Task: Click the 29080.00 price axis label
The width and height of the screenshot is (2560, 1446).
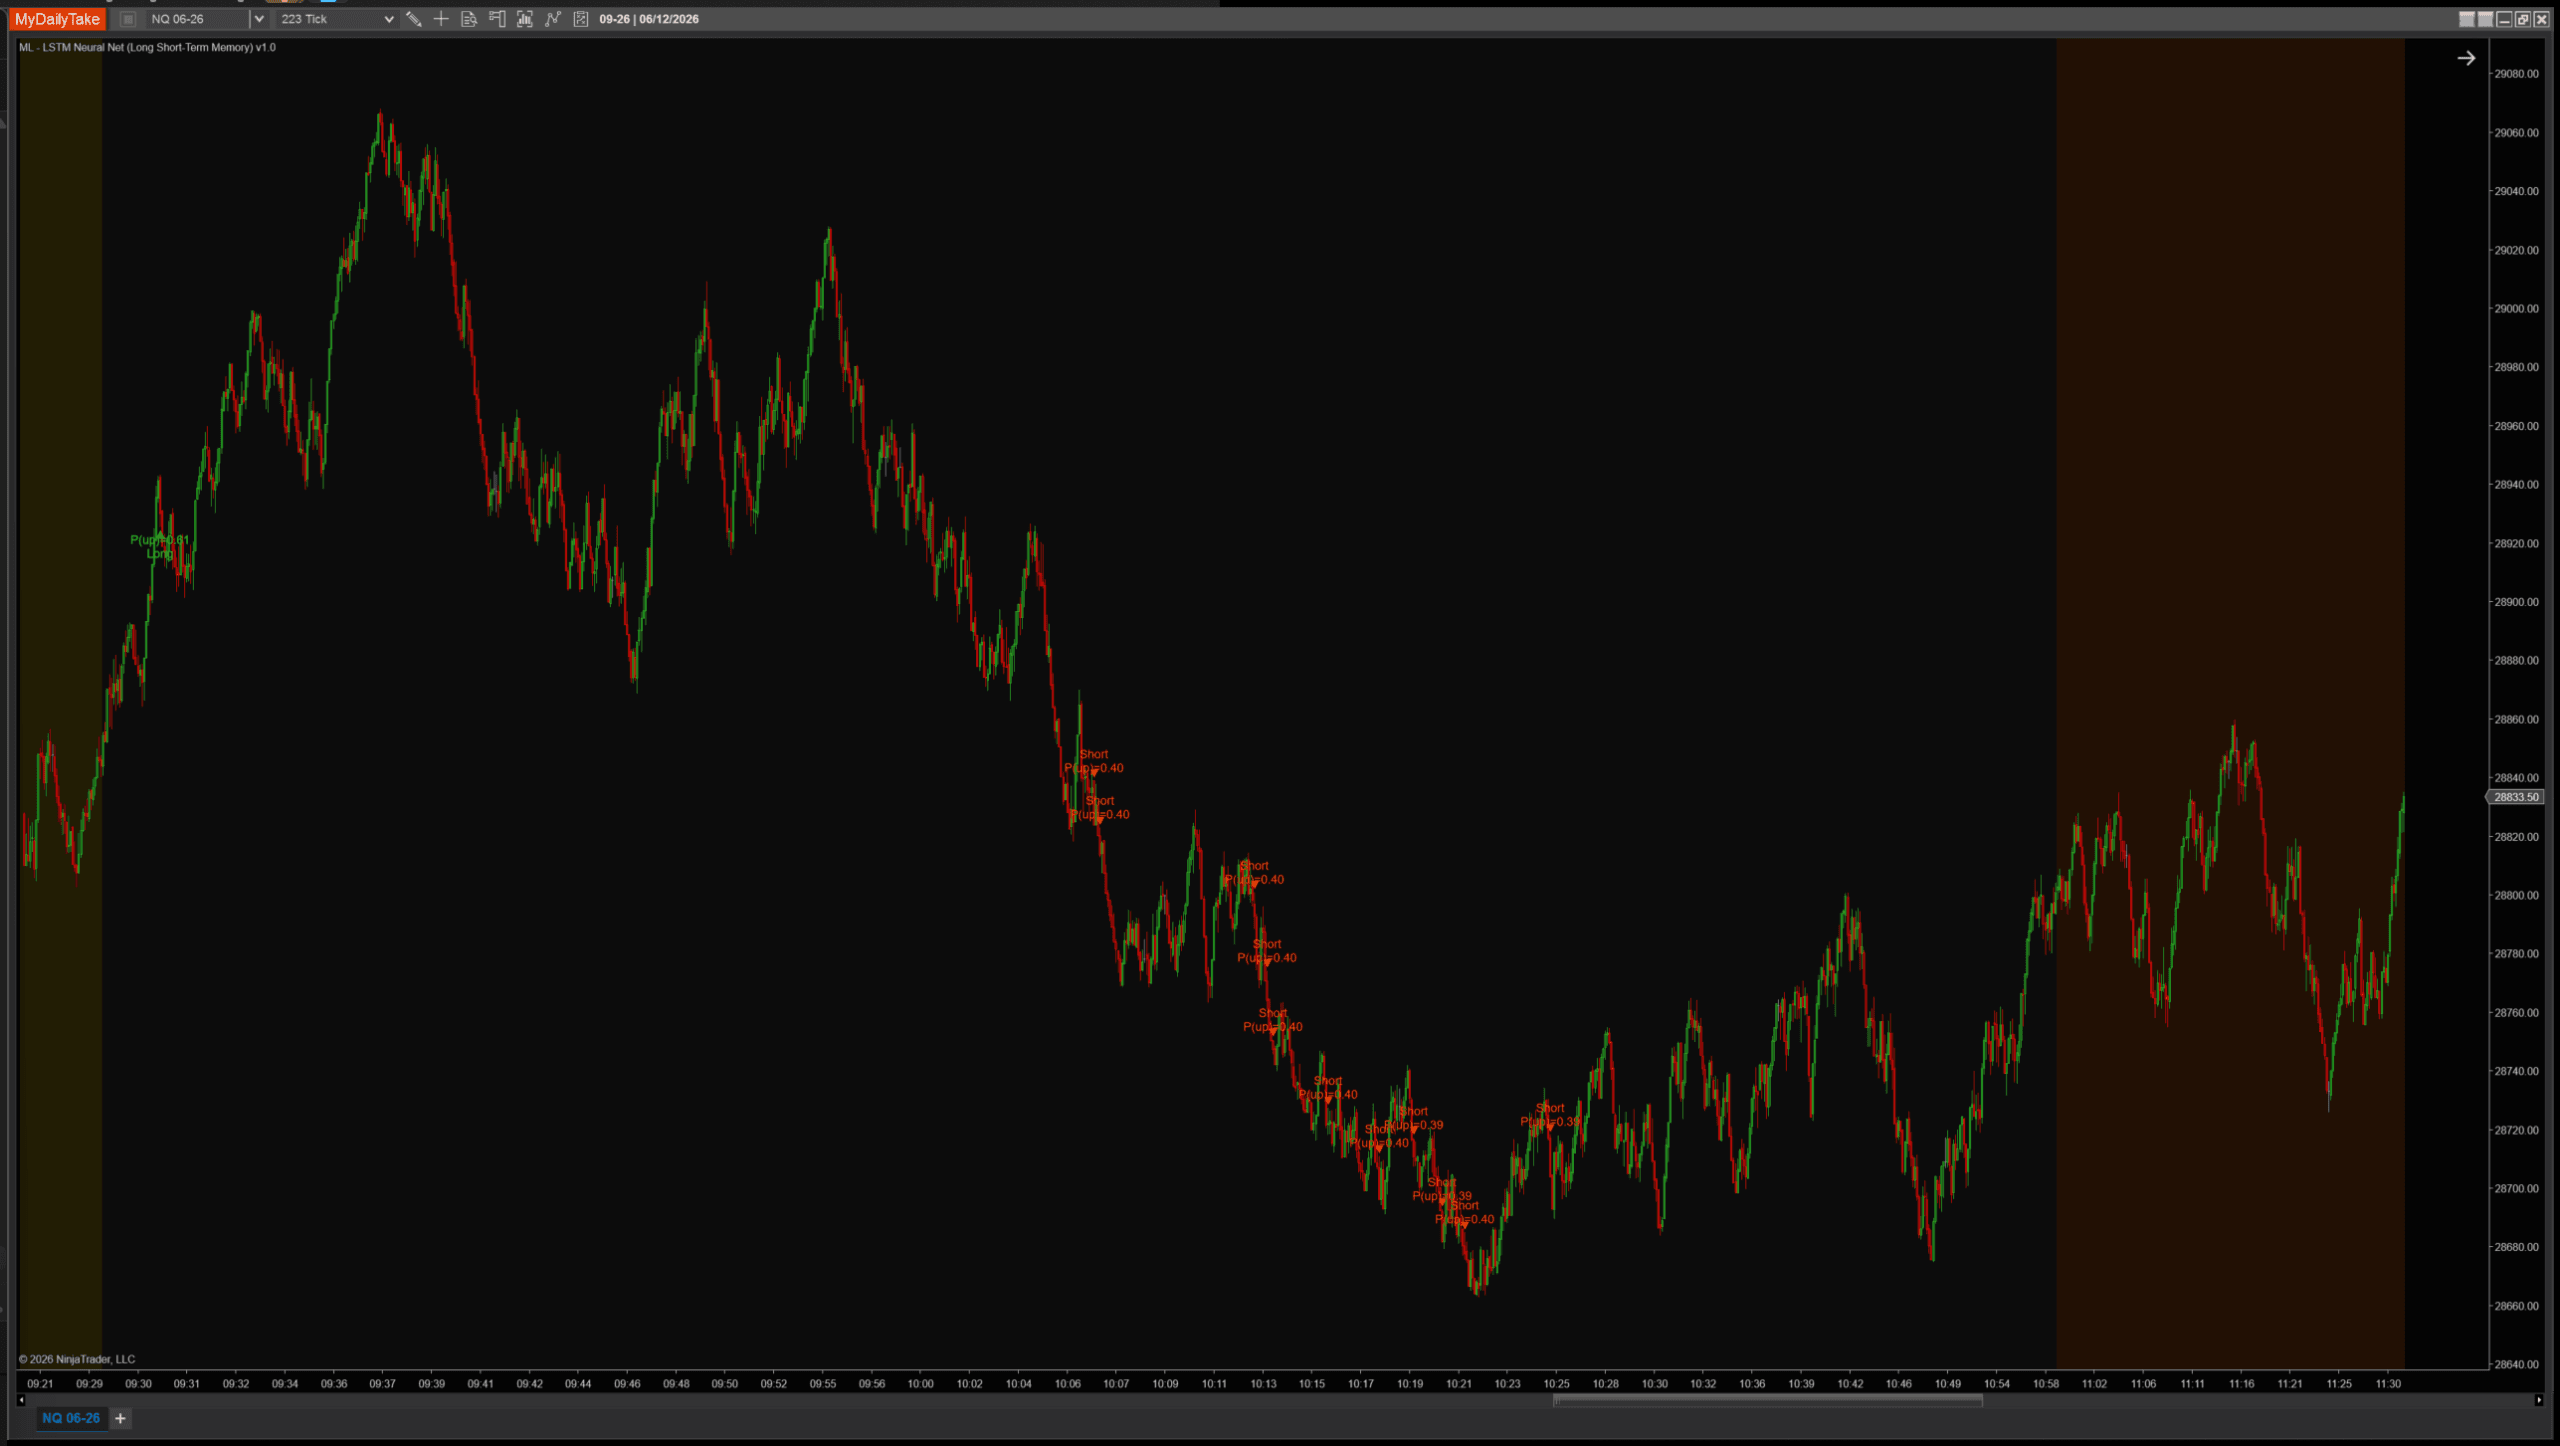Action: pyautogui.click(x=2516, y=73)
